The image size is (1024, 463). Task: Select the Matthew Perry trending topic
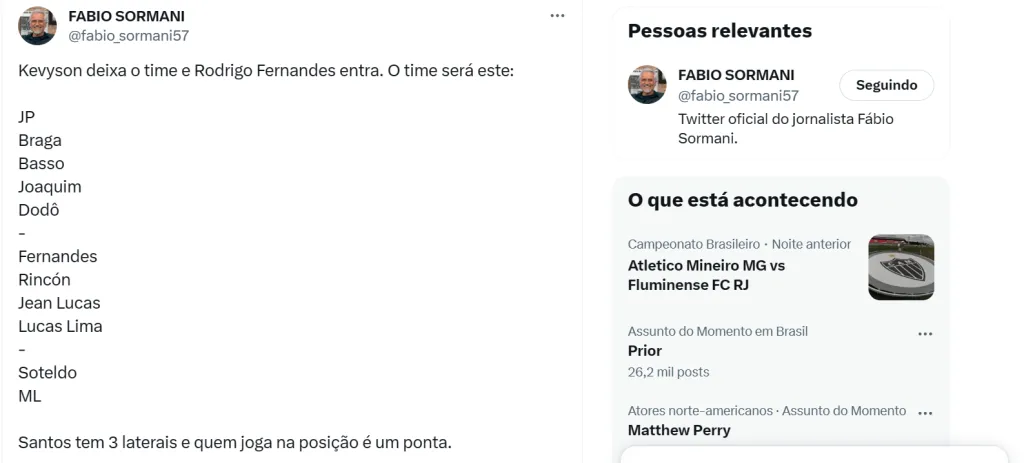coord(679,430)
